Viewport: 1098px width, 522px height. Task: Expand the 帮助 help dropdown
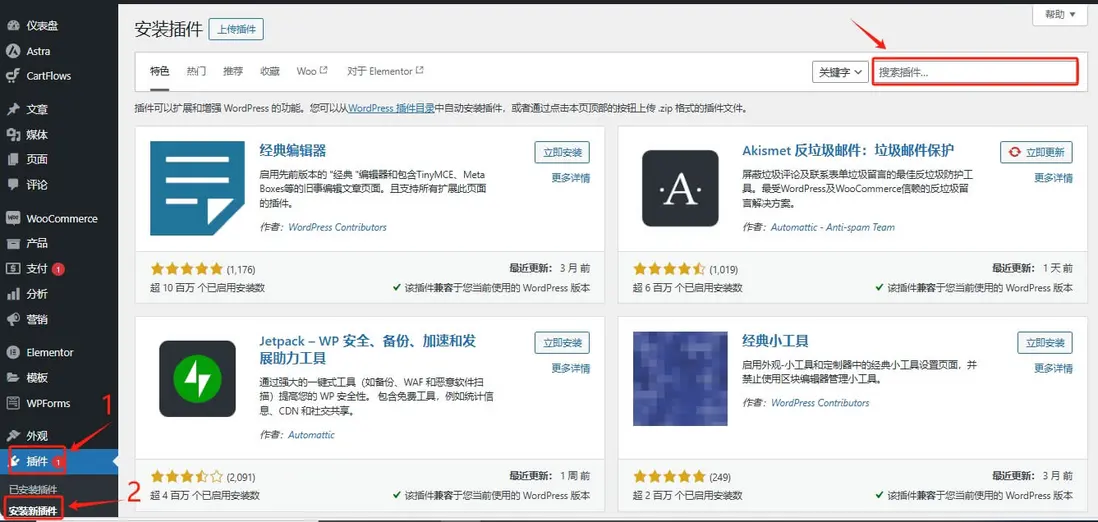click(x=1059, y=15)
